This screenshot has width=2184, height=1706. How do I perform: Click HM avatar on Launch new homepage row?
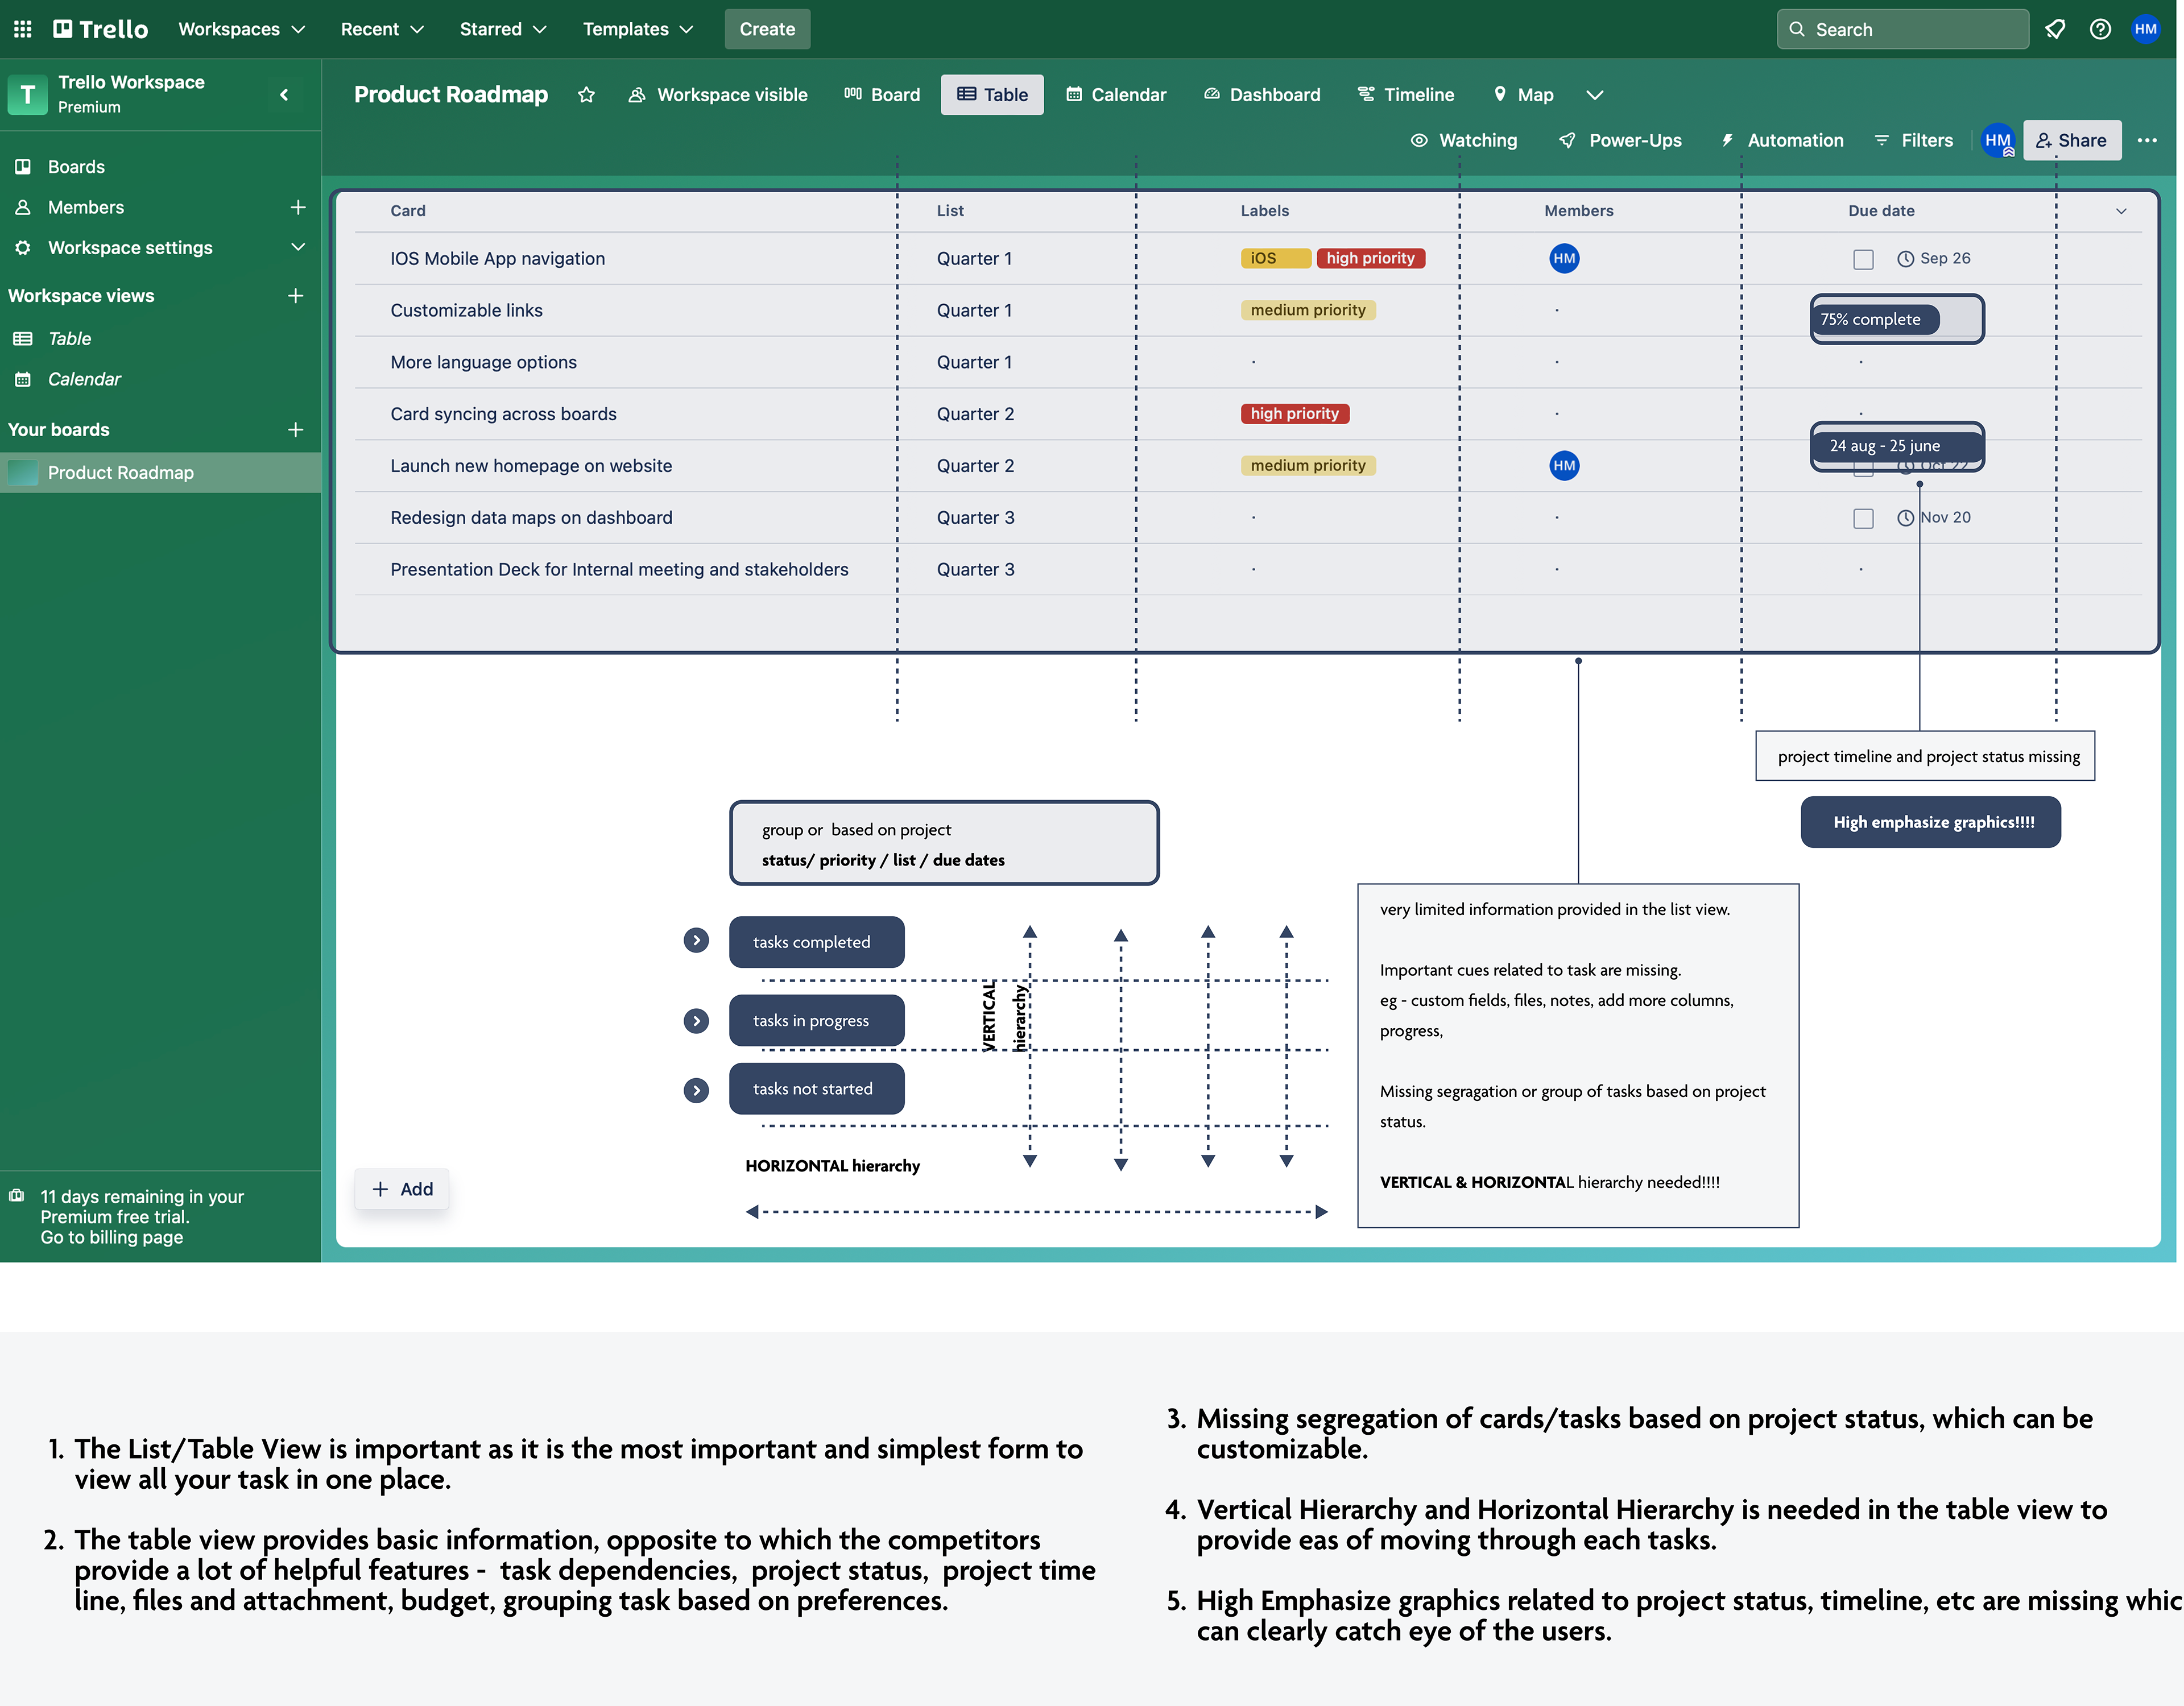pyautogui.click(x=1564, y=465)
